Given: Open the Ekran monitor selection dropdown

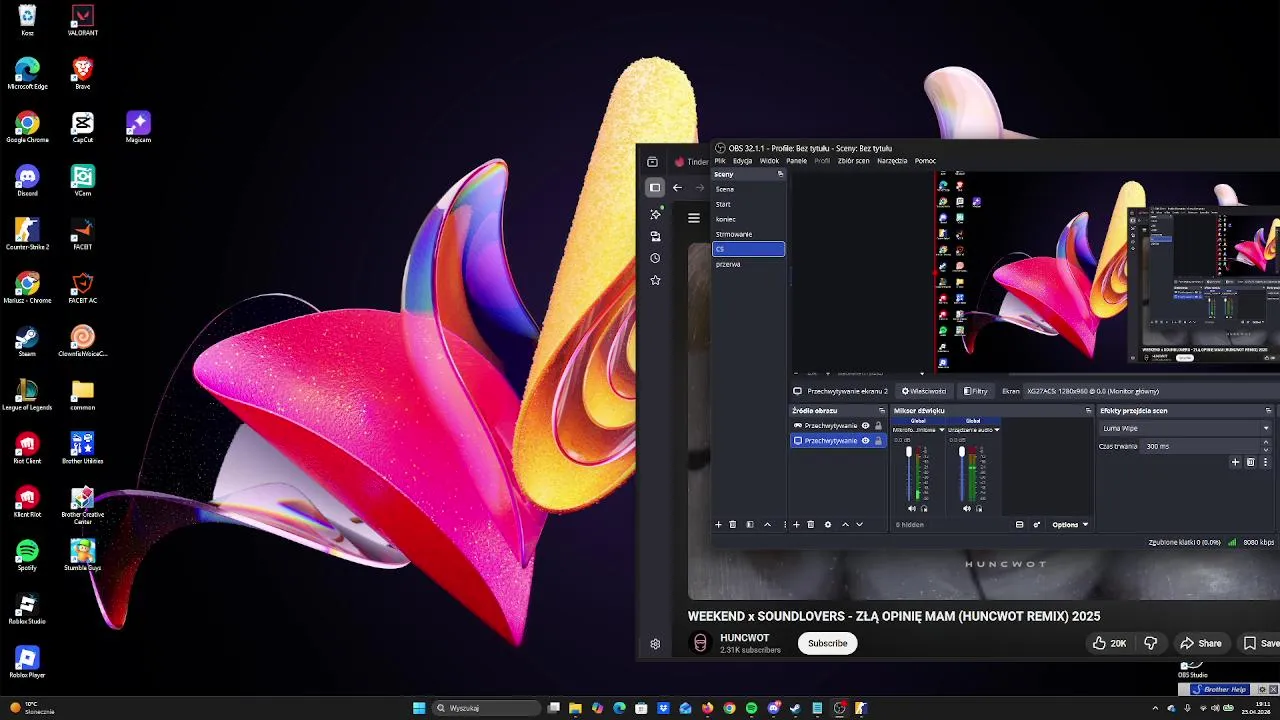Looking at the screenshot, I should (x=1153, y=391).
